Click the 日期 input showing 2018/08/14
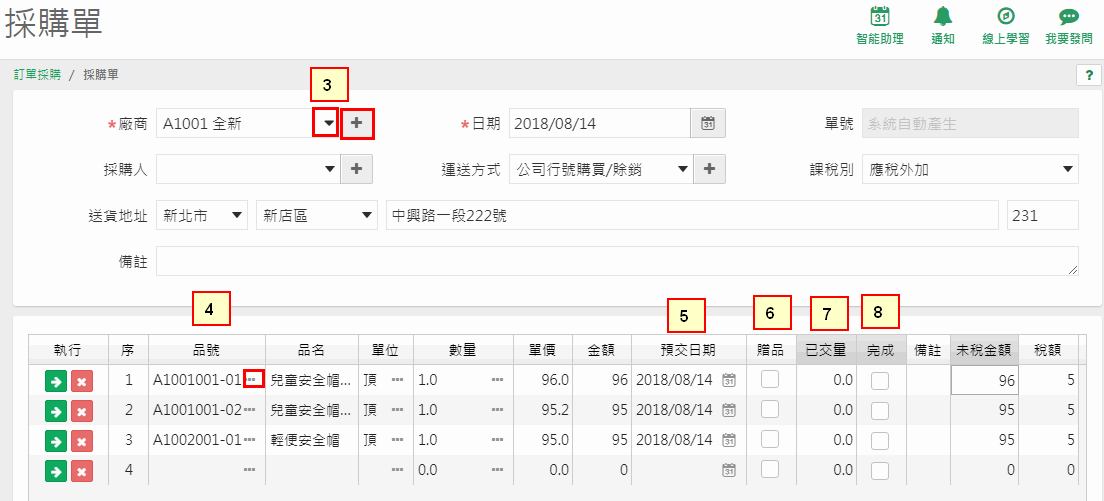Image resolution: width=1104 pixels, height=501 pixels. click(x=599, y=123)
